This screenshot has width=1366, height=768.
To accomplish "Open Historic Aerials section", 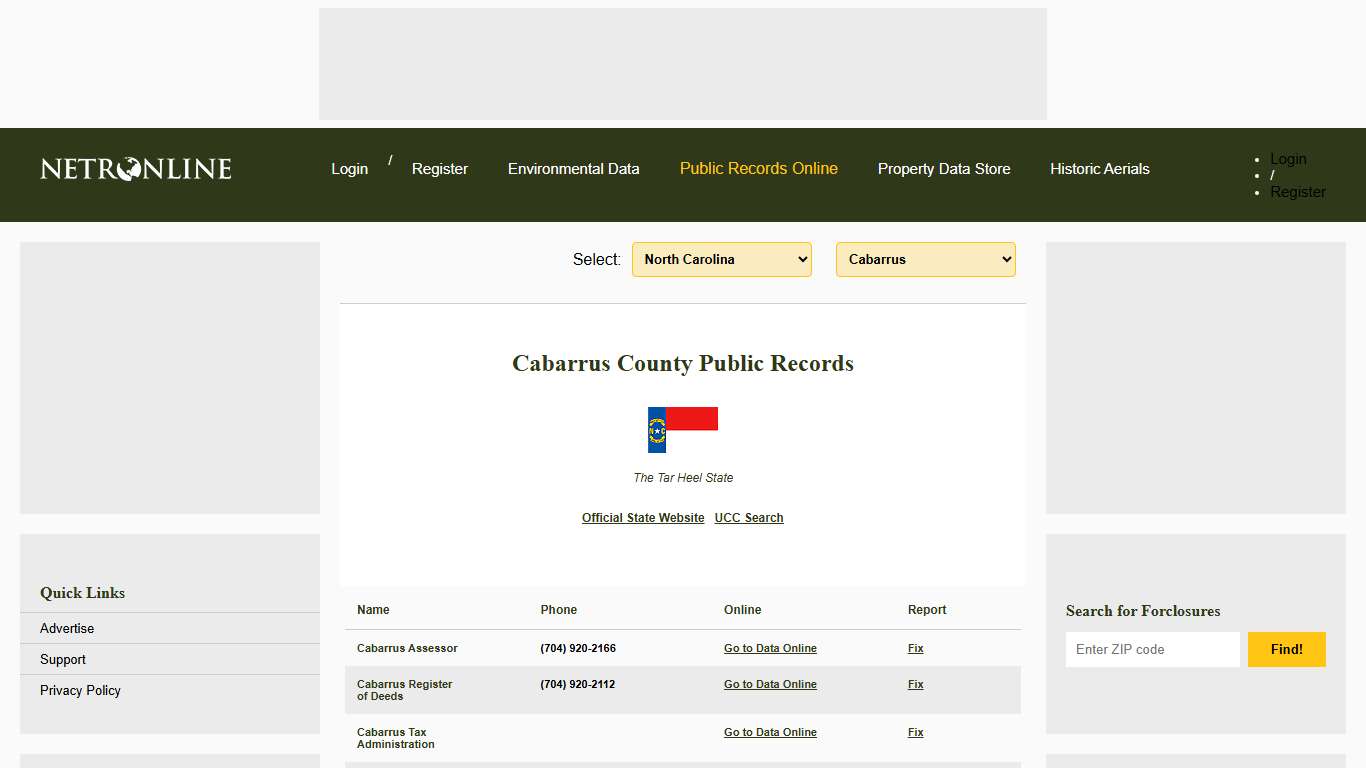I will (1099, 168).
